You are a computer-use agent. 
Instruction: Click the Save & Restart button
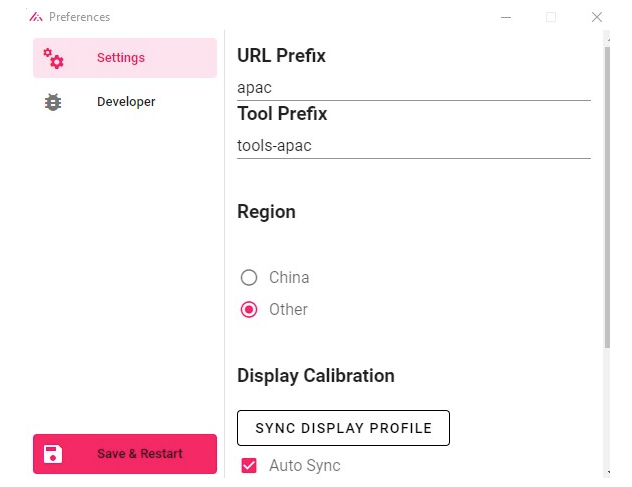click(x=125, y=454)
